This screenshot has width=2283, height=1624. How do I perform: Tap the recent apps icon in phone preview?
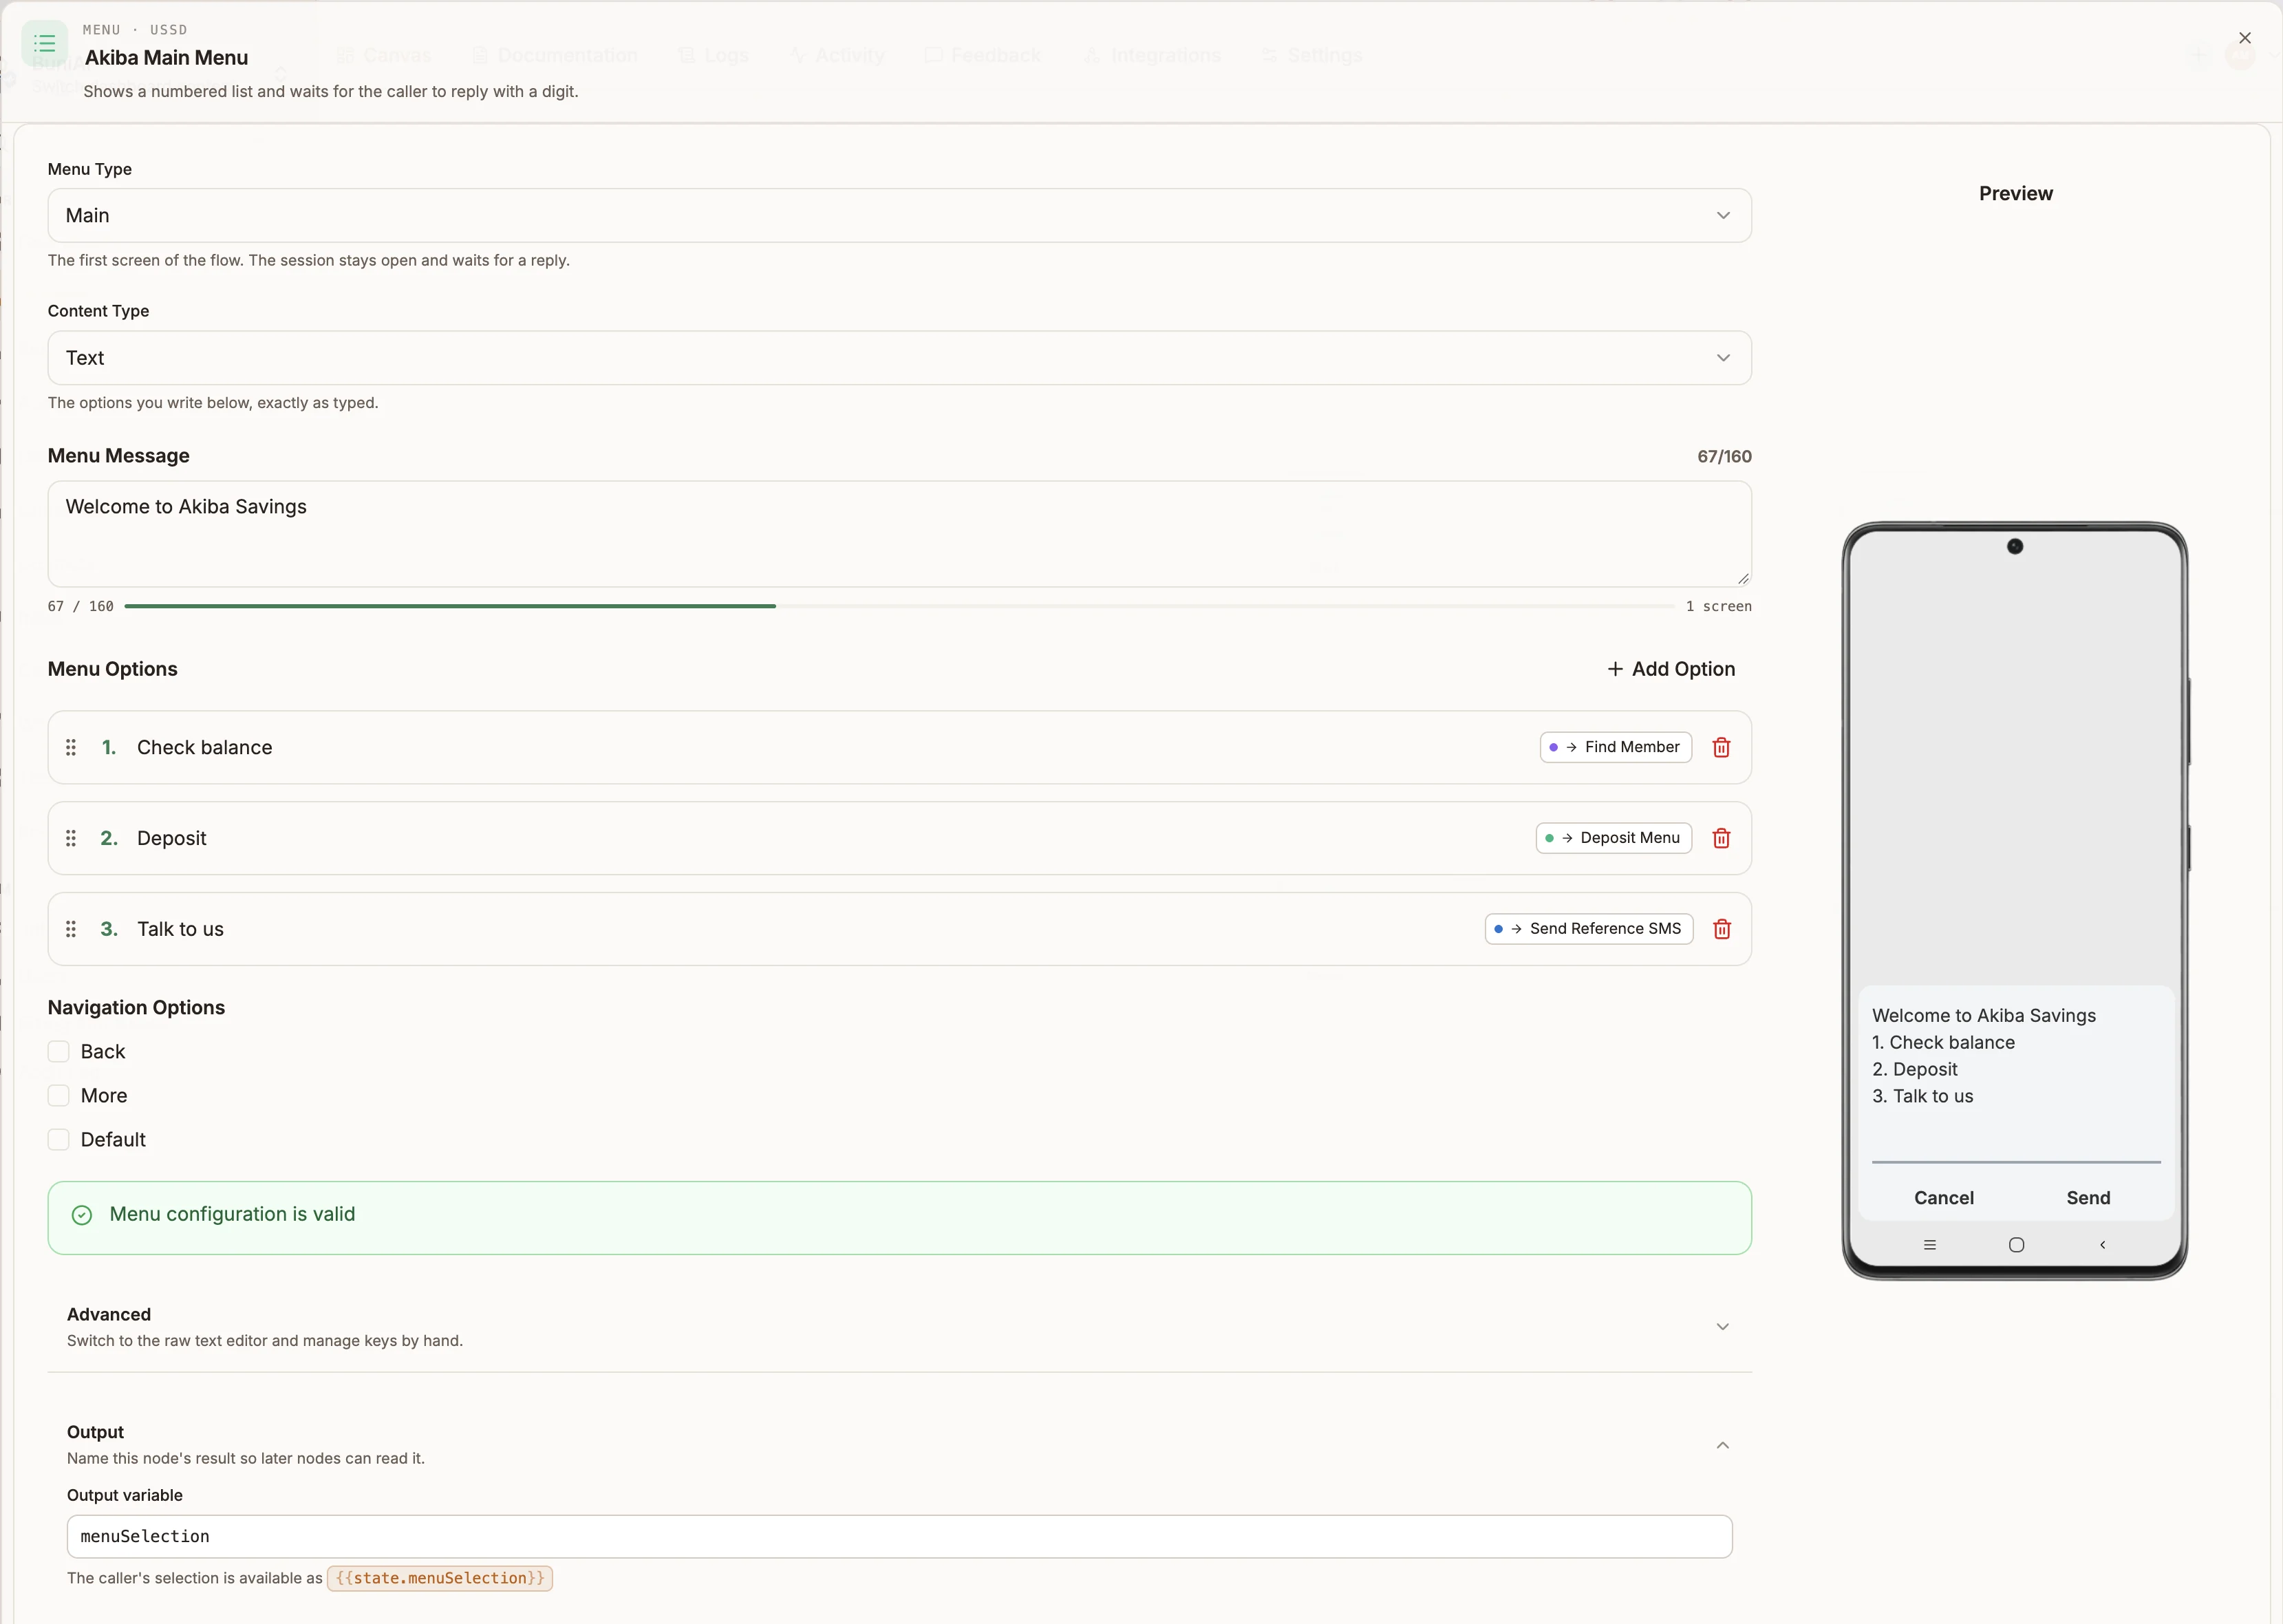(1930, 1245)
